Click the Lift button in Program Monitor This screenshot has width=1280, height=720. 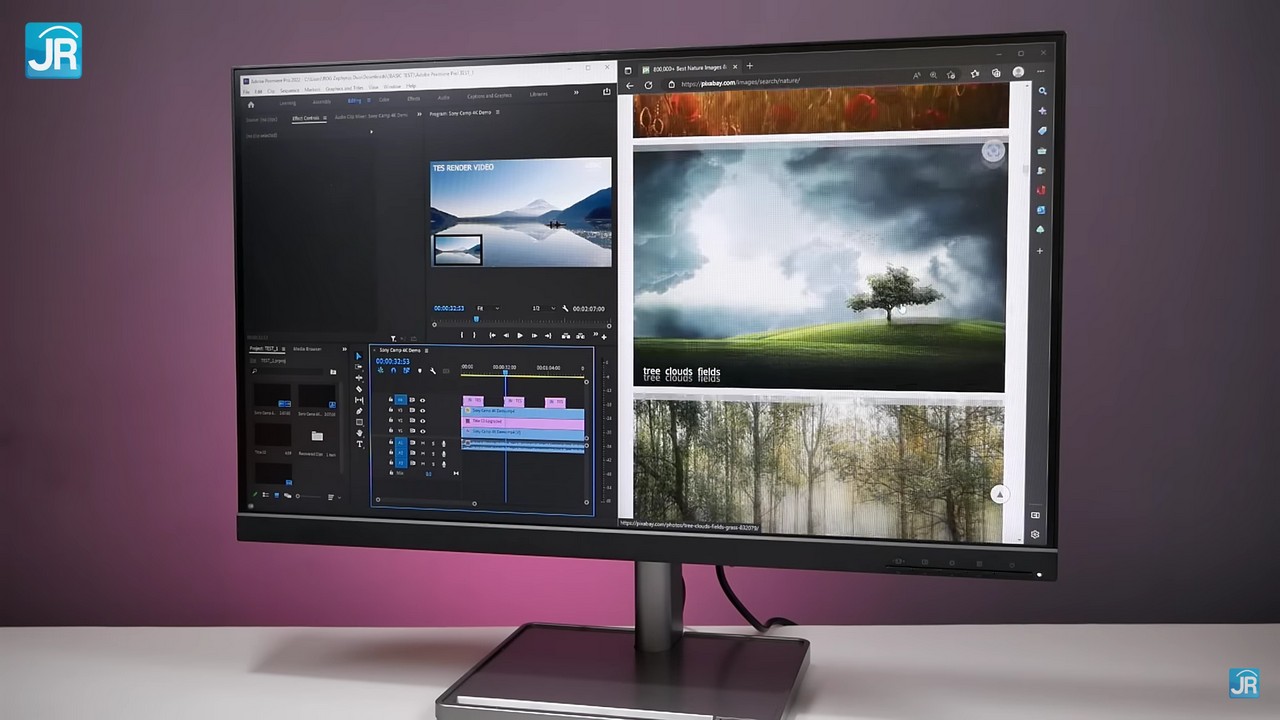(565, 336)
